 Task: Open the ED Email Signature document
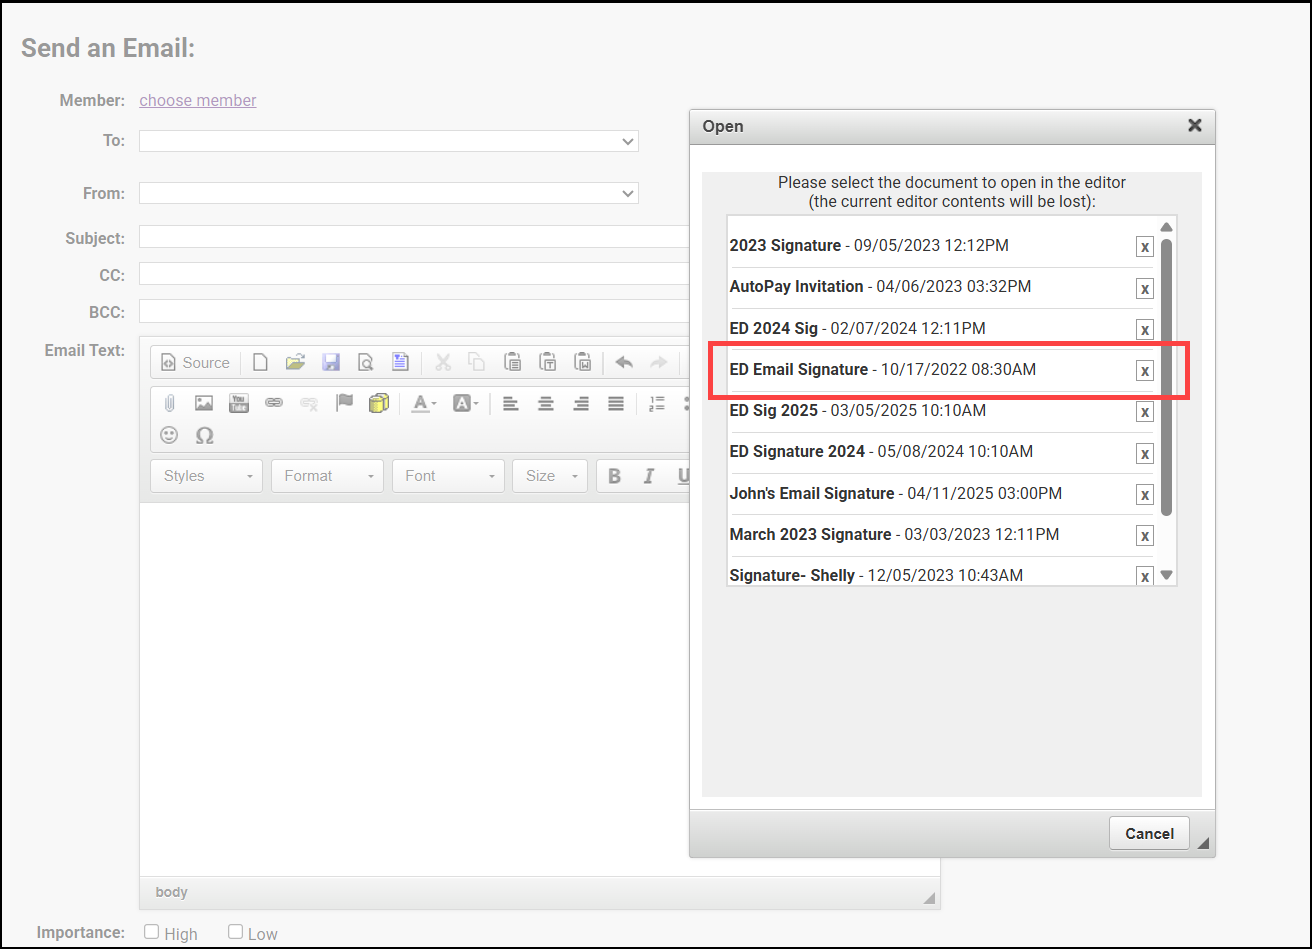coord(798,370)
